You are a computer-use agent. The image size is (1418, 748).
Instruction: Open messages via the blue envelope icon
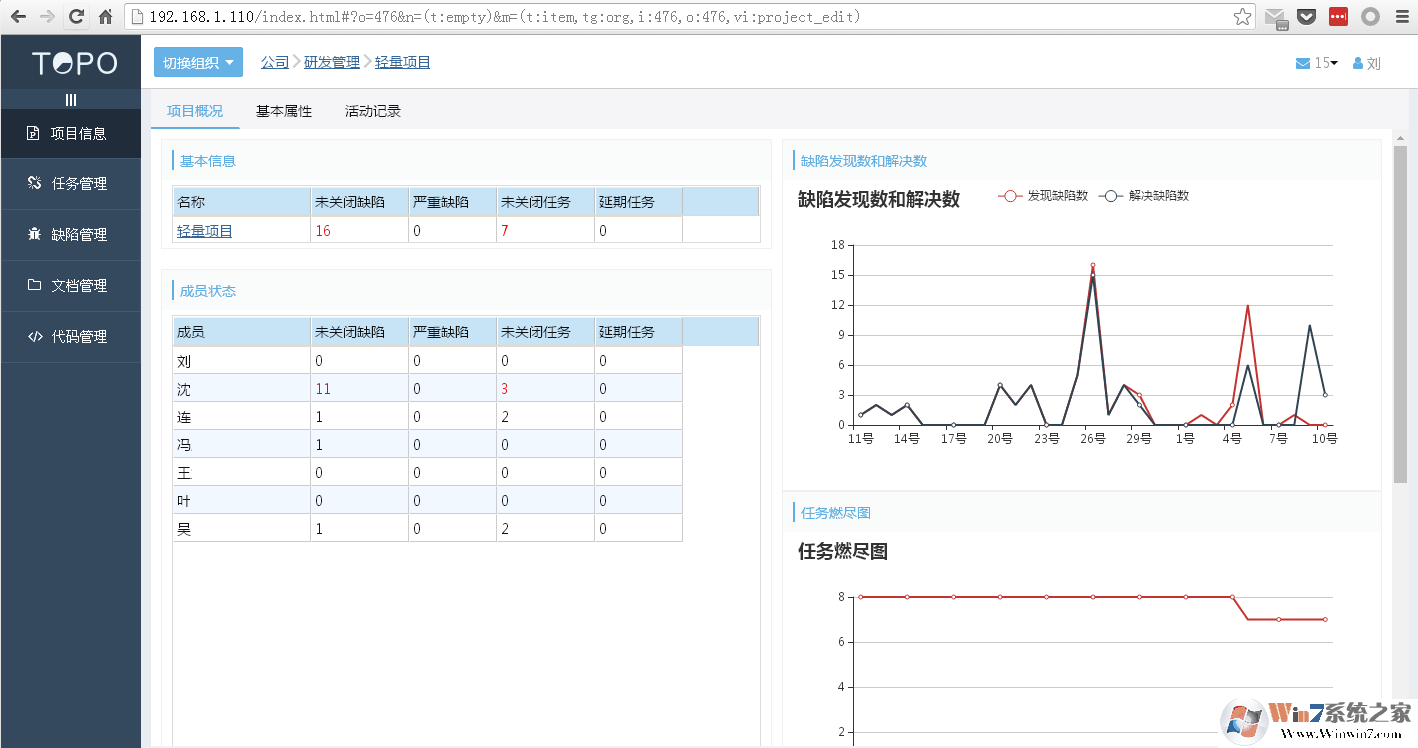[x=1302, y=62]
